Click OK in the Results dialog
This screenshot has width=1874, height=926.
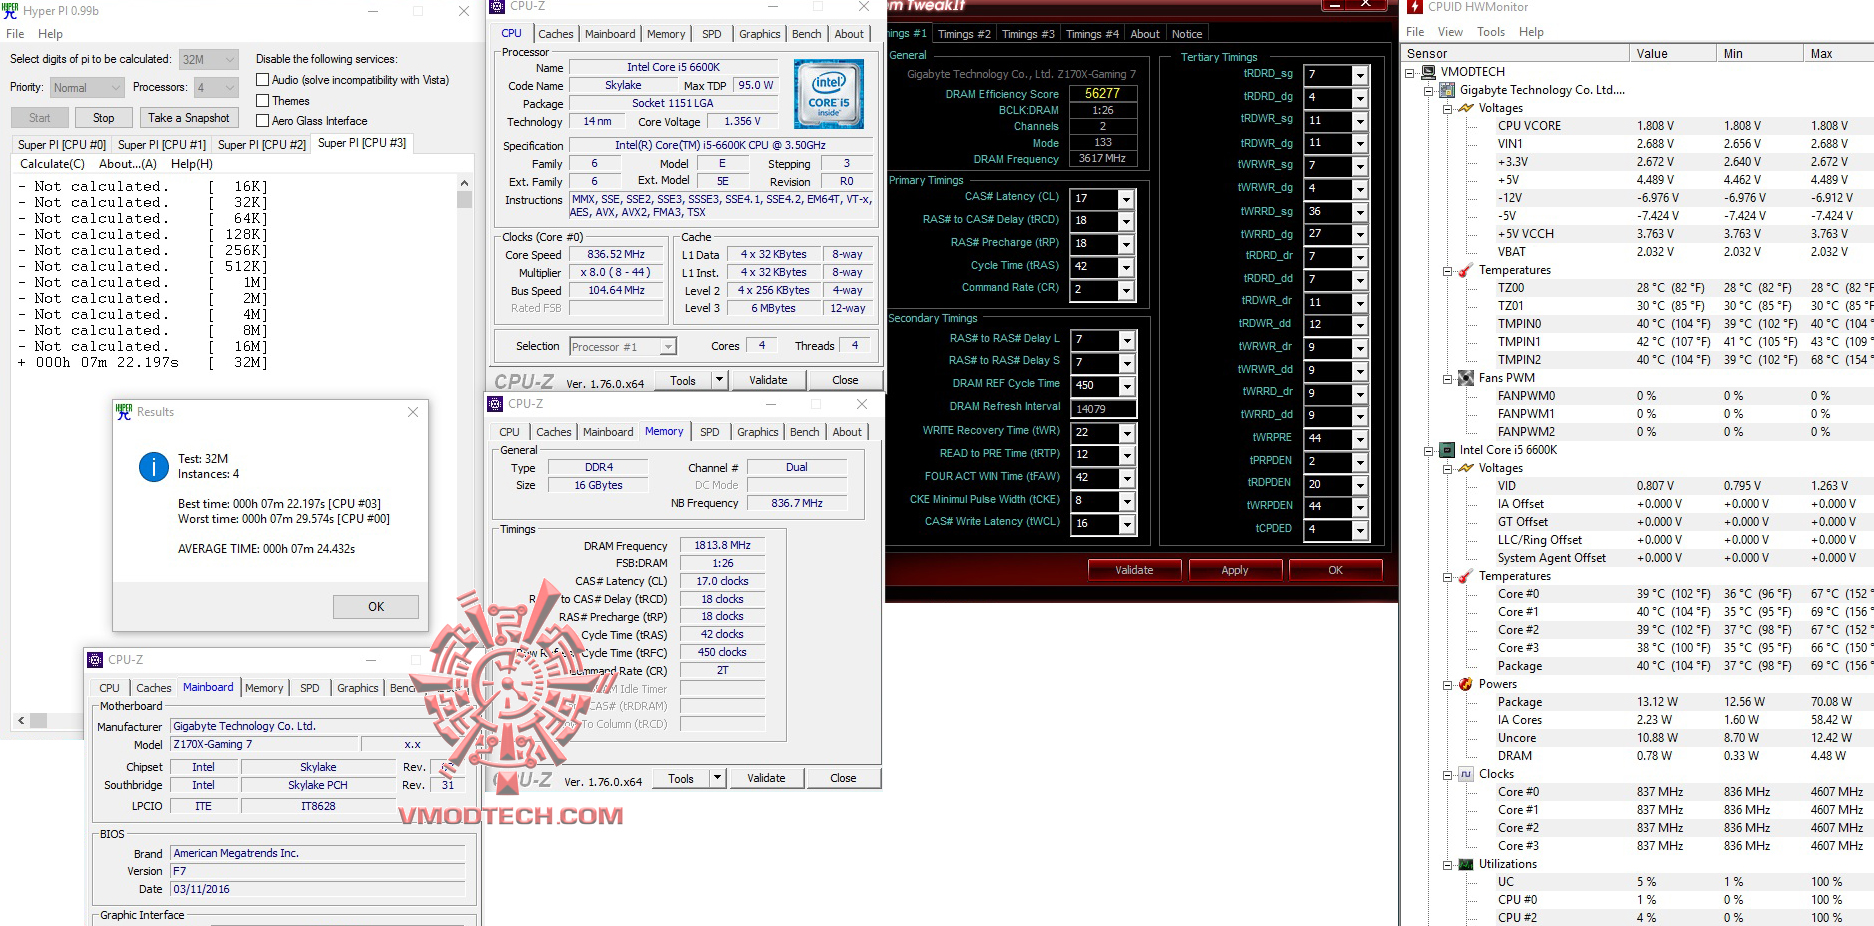pos(376,607)
